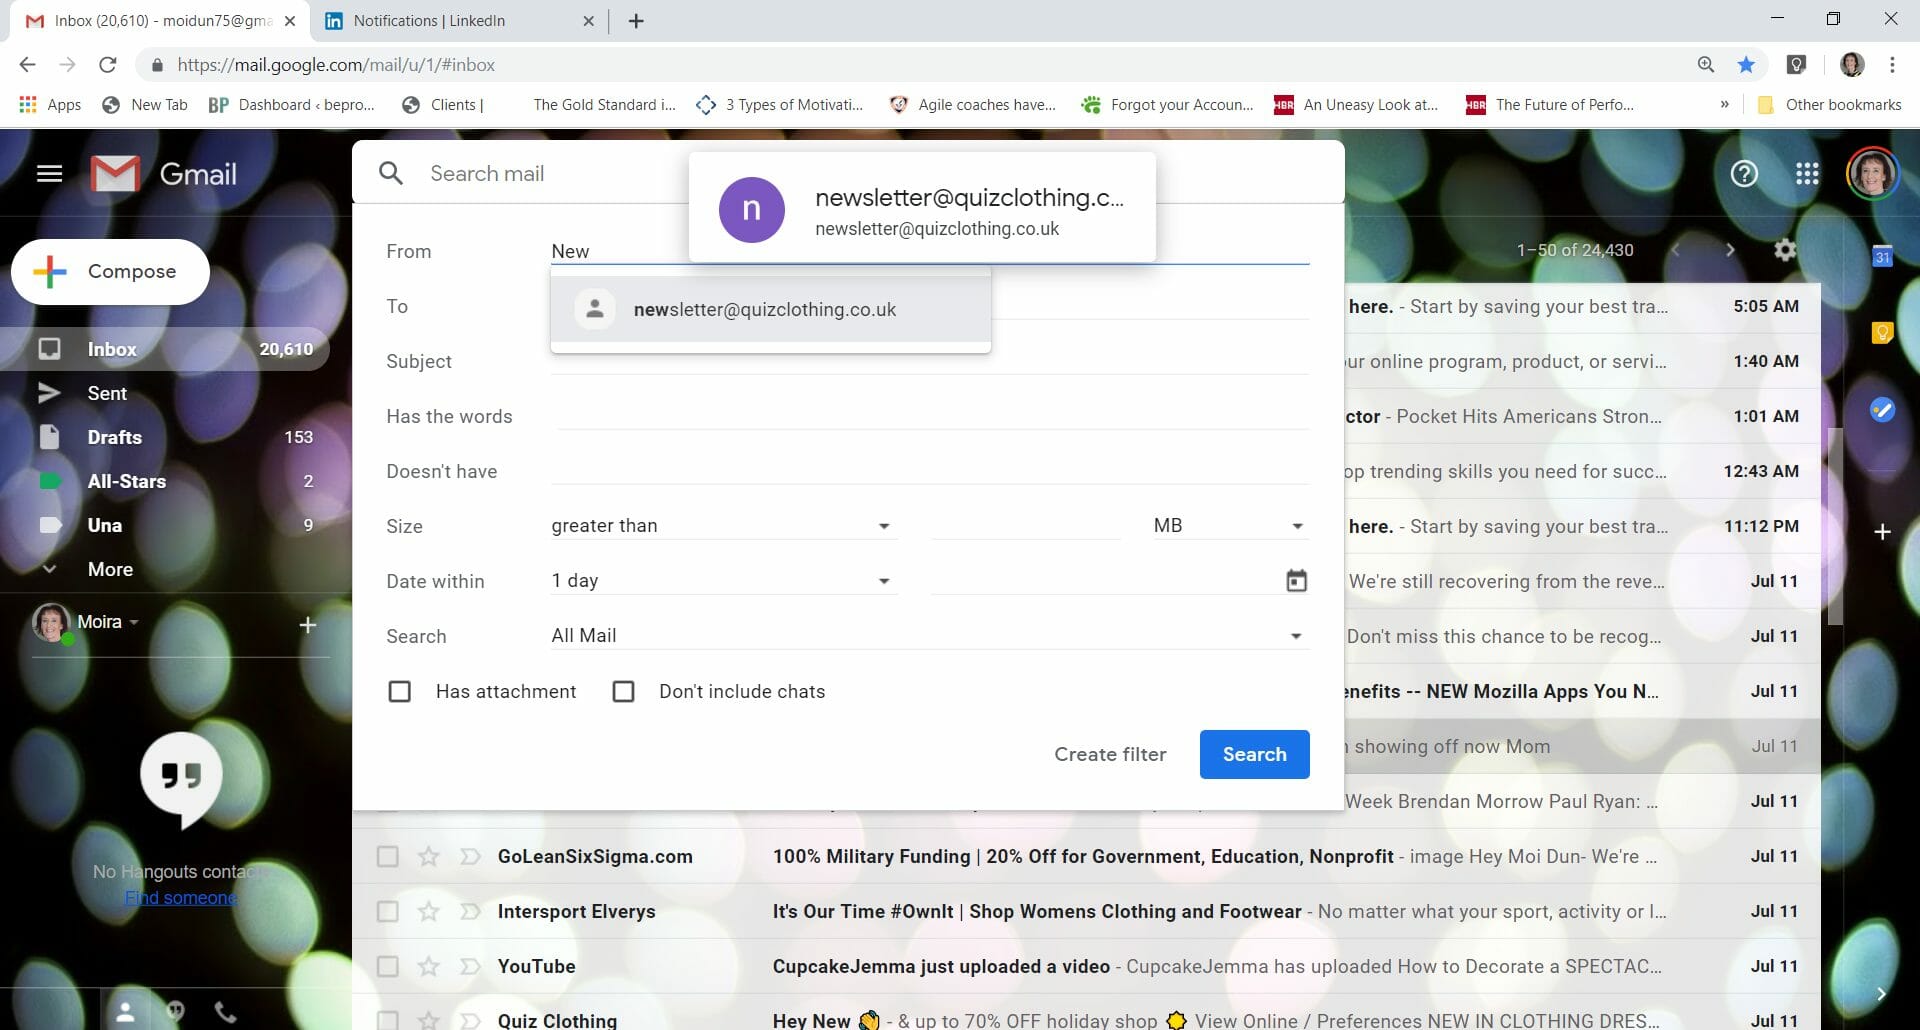Open the Moira Hangouts status dropdown

point(133,622)
